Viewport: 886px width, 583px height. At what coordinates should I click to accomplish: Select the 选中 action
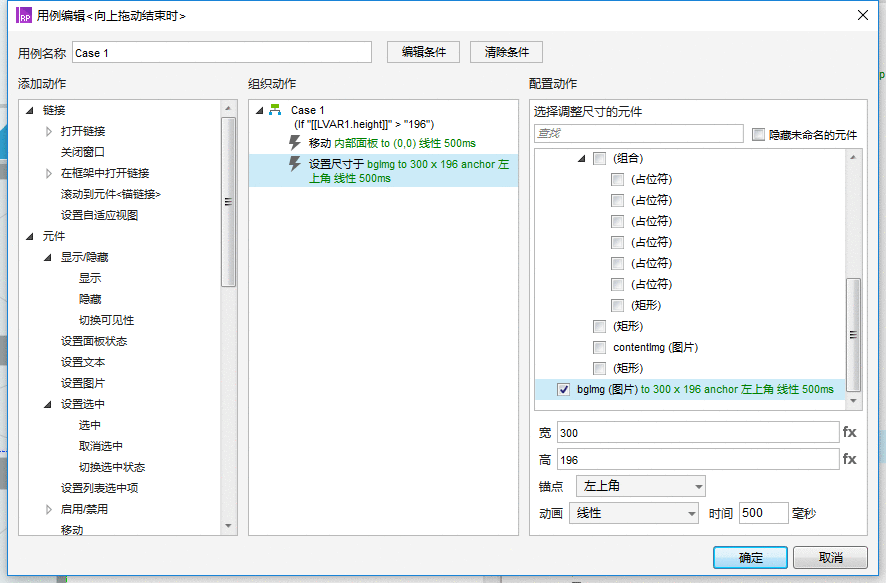tap(90, 425)
